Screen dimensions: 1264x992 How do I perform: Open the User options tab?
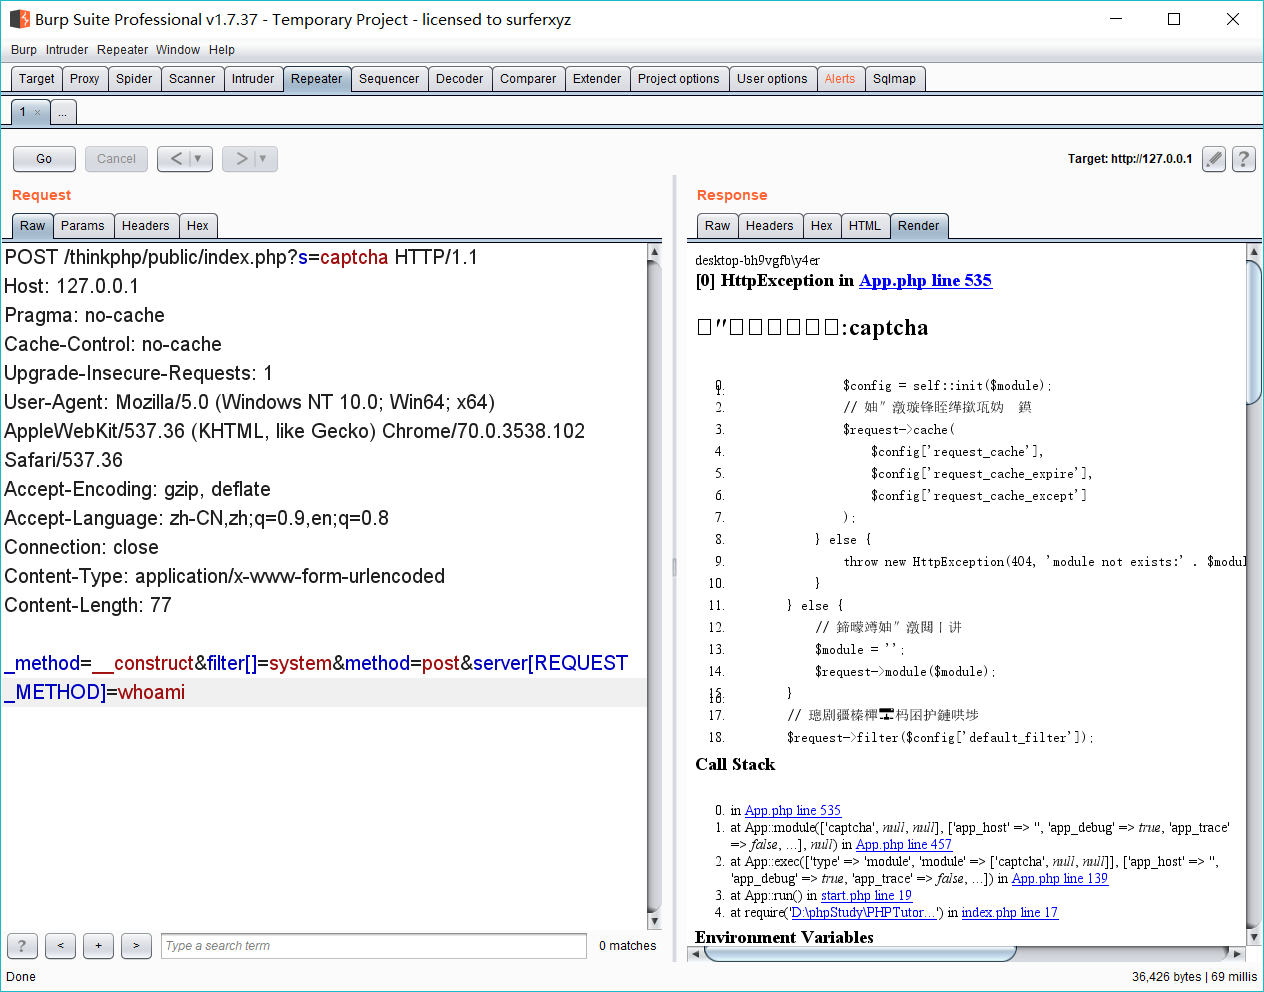772,79
